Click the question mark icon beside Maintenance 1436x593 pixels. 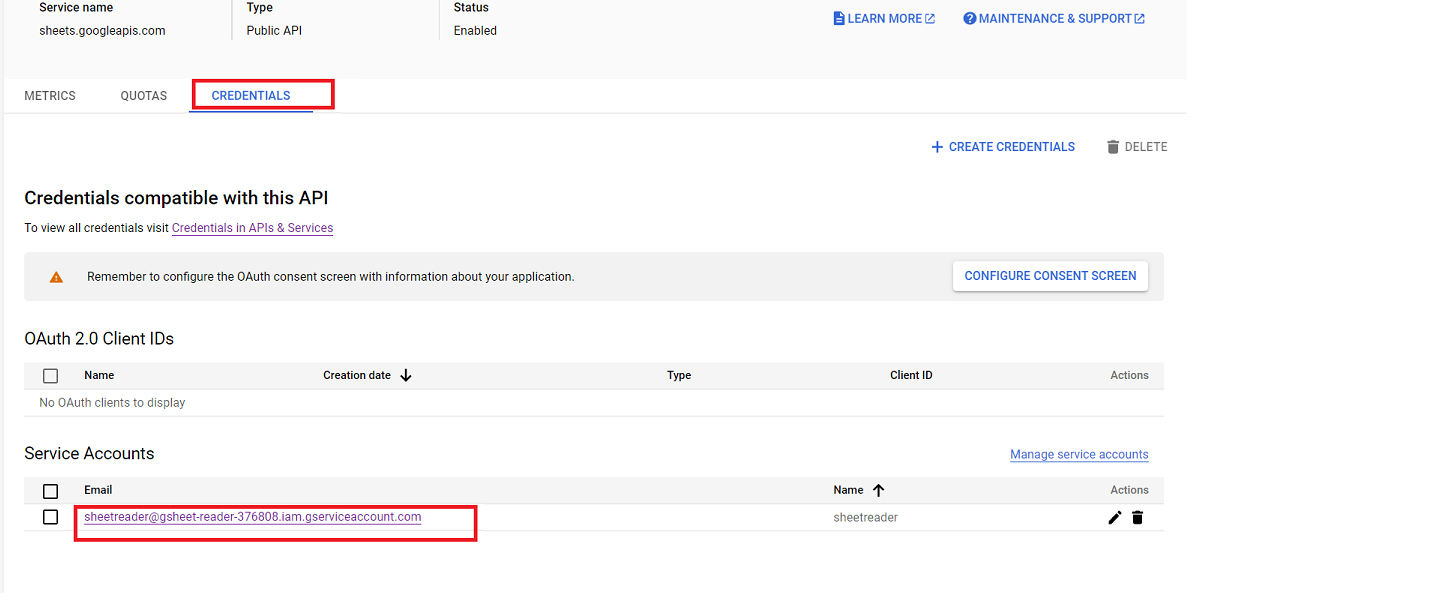click(x=969, y=19)
